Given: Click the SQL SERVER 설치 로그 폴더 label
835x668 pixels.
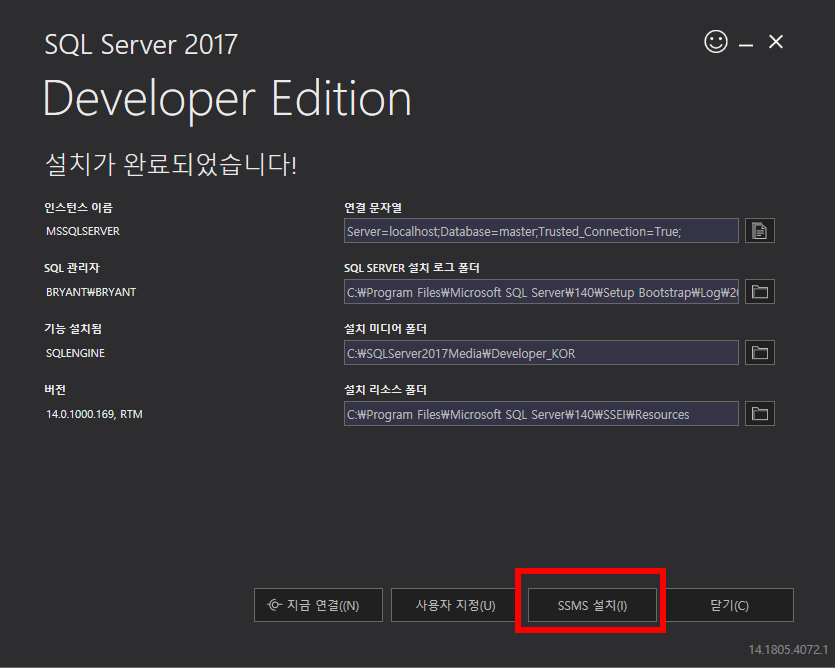Looking at the screenshot, I should 411,268.
